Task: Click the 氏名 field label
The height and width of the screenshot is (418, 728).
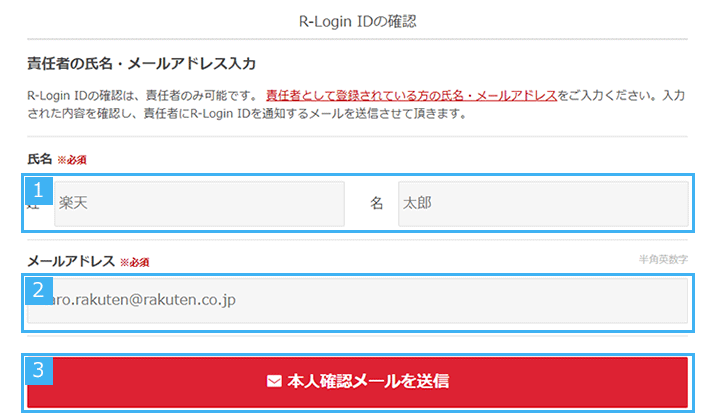Action: [x=39, y=159]
